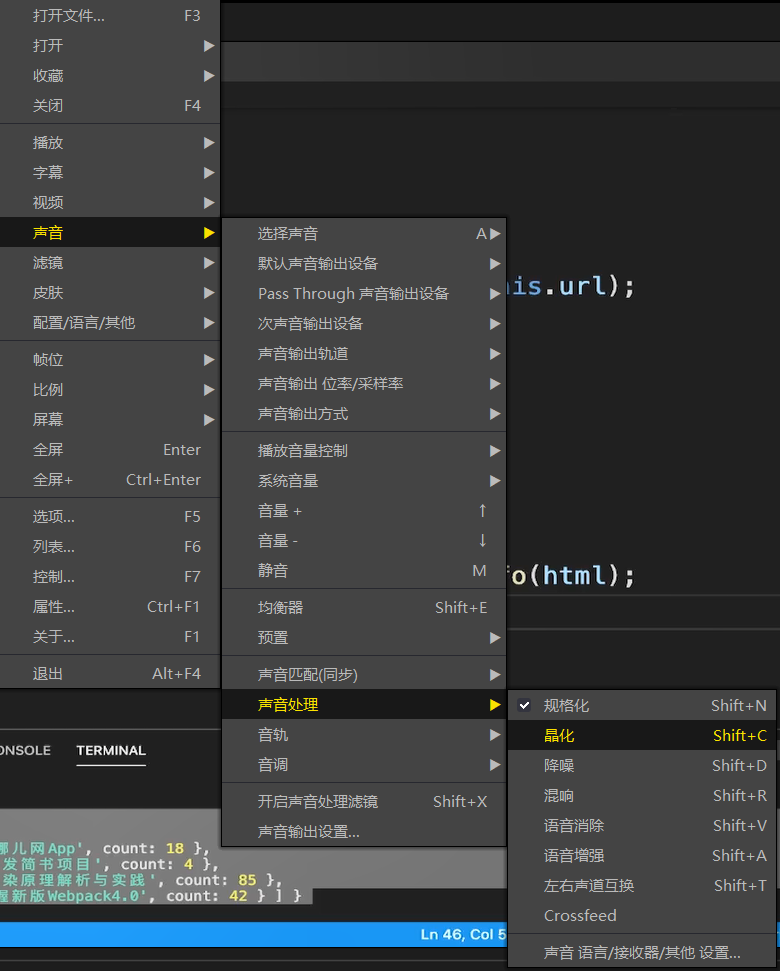Expand the 字幕 submenu
Screen dimensions: 780x971
[x=110, y=172]
